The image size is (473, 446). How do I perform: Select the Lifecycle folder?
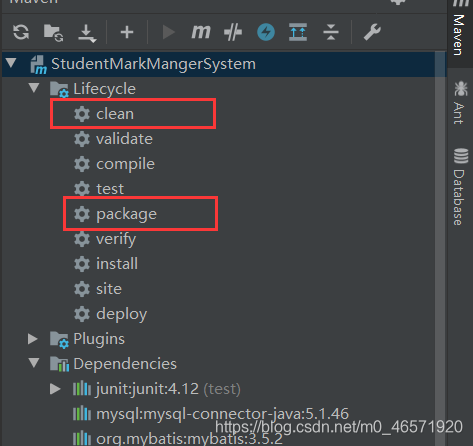tap(104, 89)
